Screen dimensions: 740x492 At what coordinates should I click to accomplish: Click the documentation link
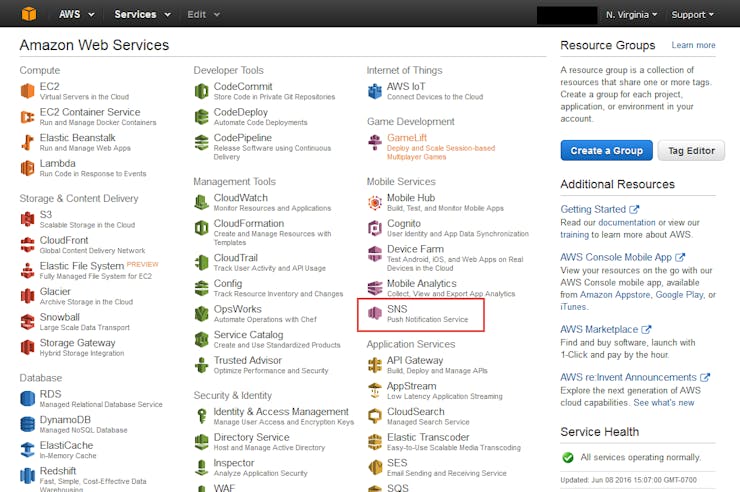click(627, 222)
